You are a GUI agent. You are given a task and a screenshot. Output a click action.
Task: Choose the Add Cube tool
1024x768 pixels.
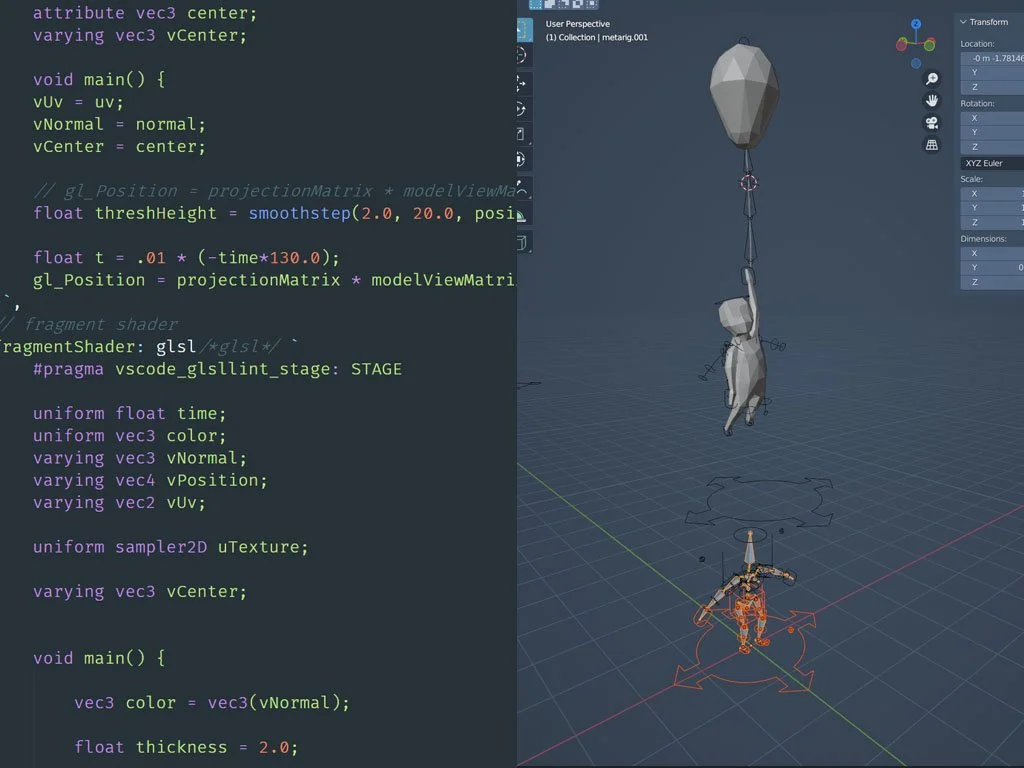coord(523,243)
